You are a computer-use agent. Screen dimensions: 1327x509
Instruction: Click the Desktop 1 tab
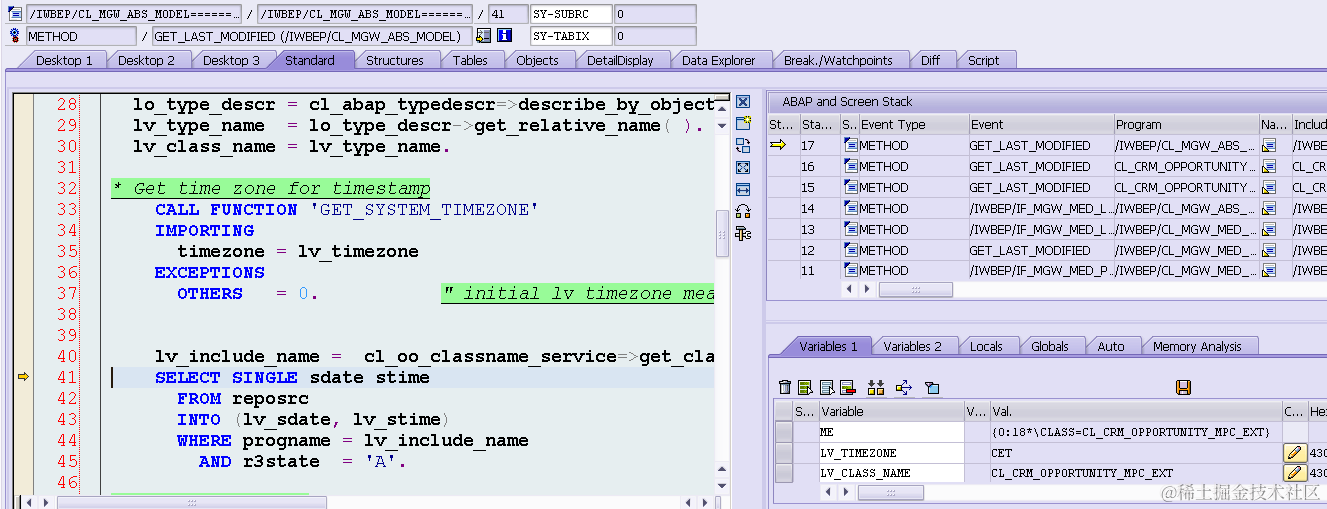64,60
